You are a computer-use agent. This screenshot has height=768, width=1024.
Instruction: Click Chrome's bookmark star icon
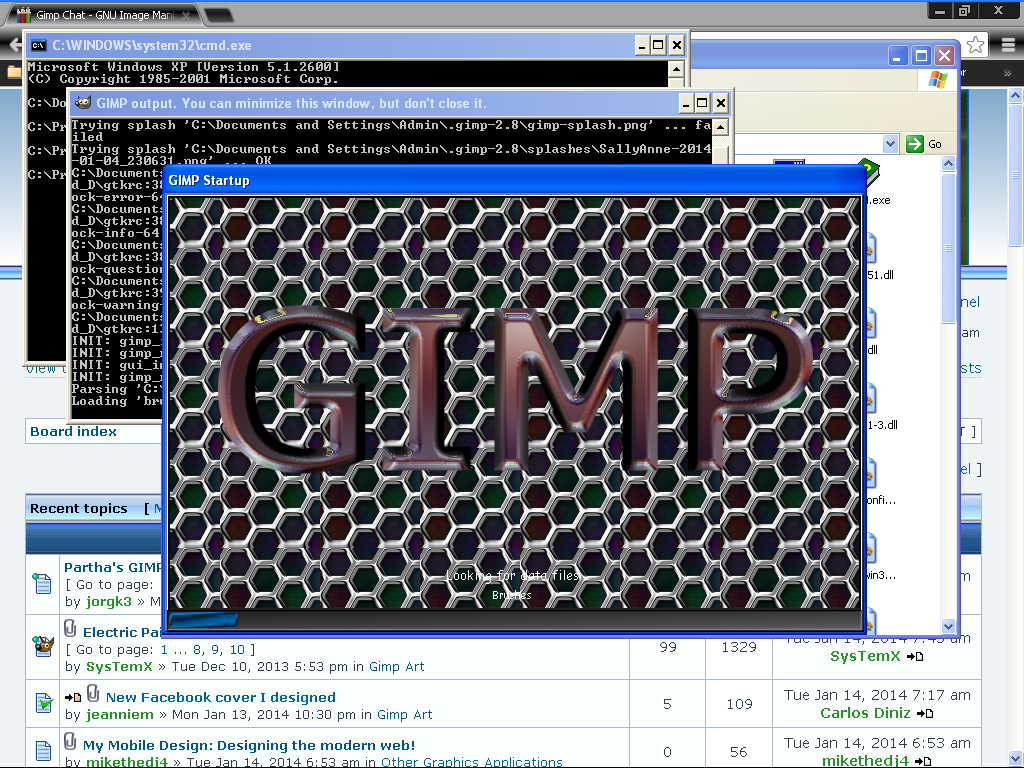point(975,45)
